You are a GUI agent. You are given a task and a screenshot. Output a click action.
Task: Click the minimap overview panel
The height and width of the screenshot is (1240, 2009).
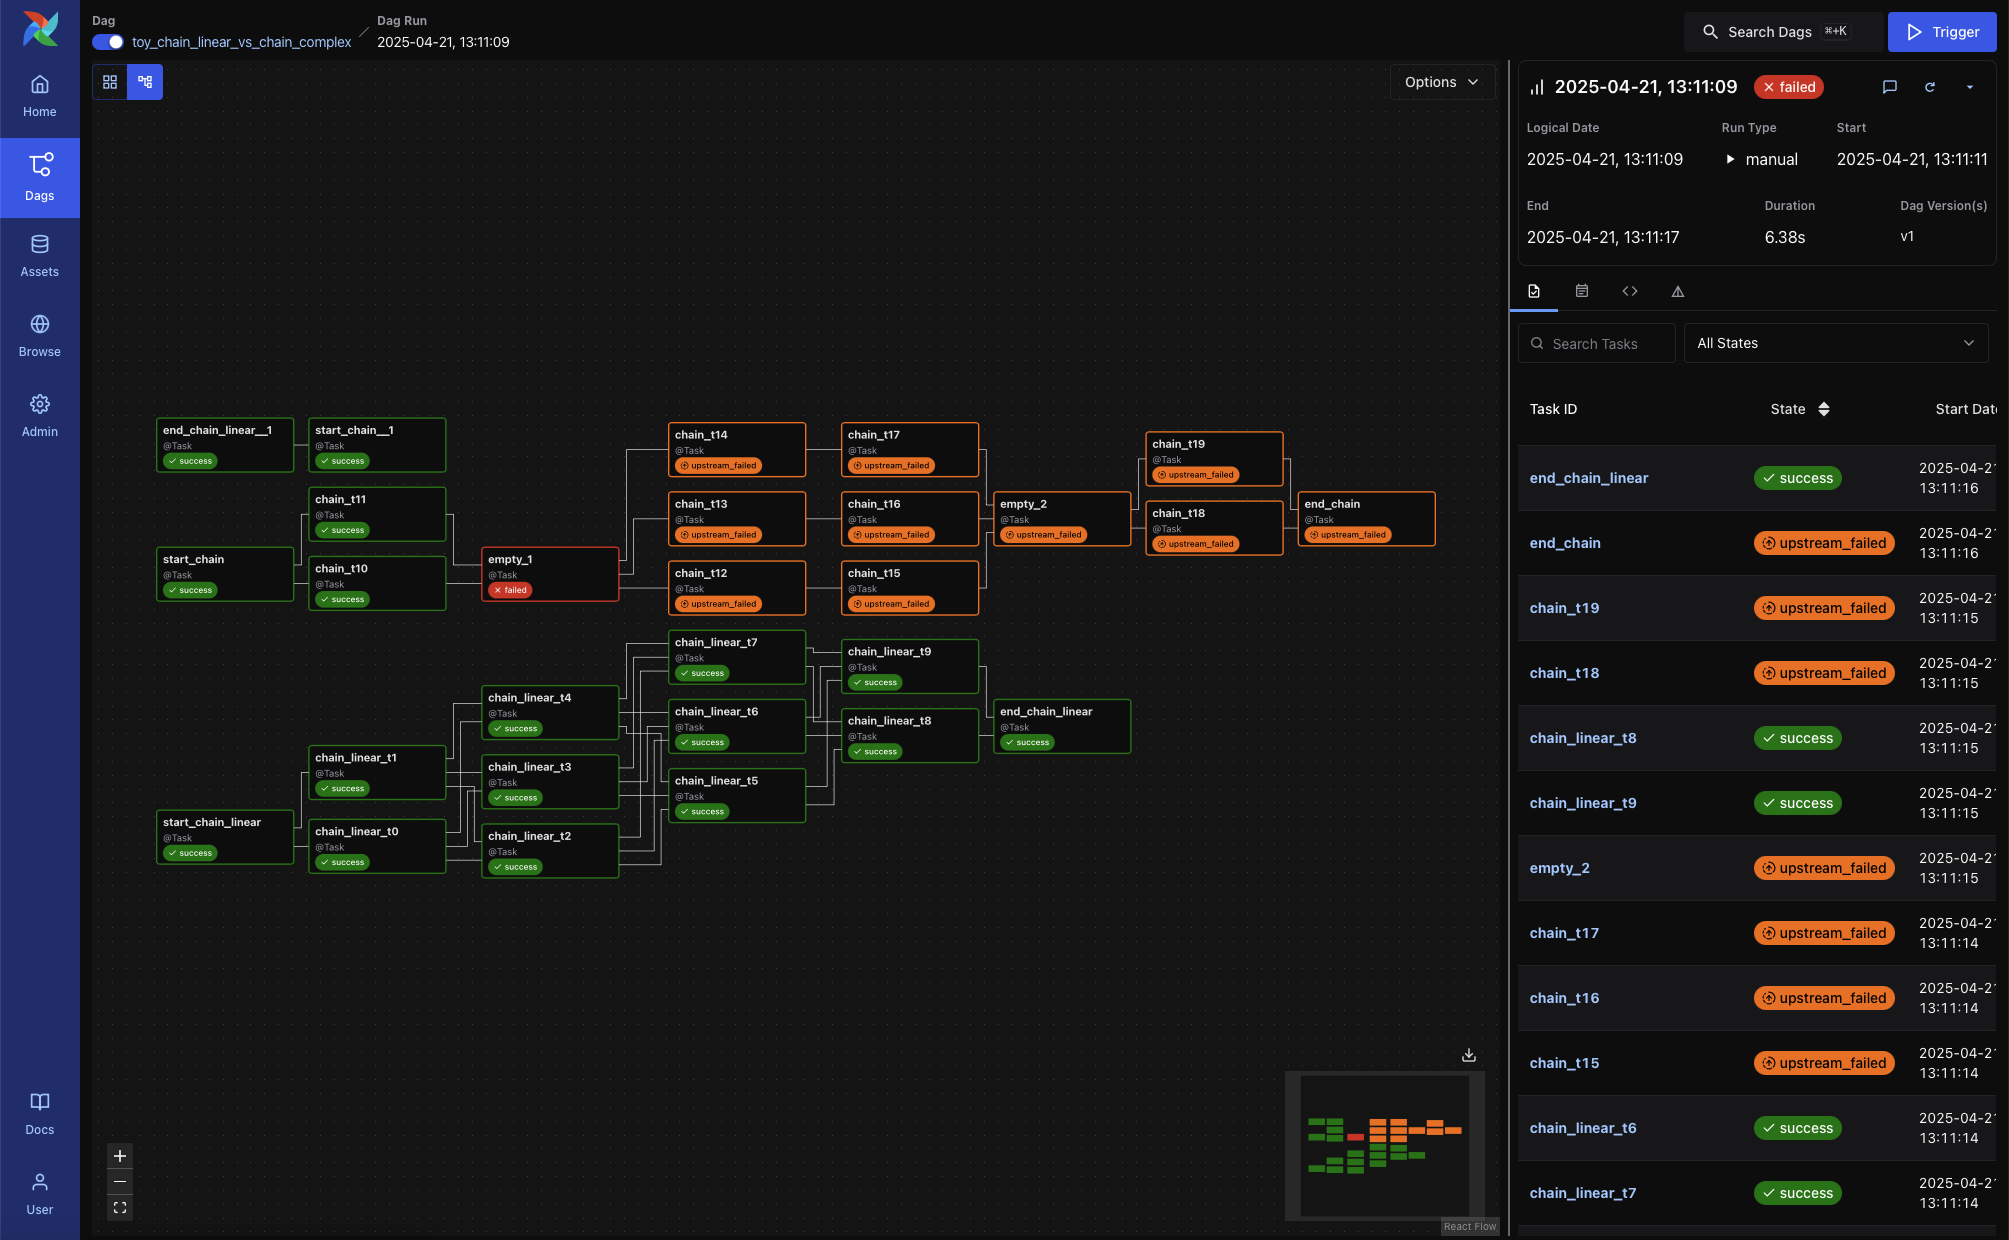[1384, 1145]
